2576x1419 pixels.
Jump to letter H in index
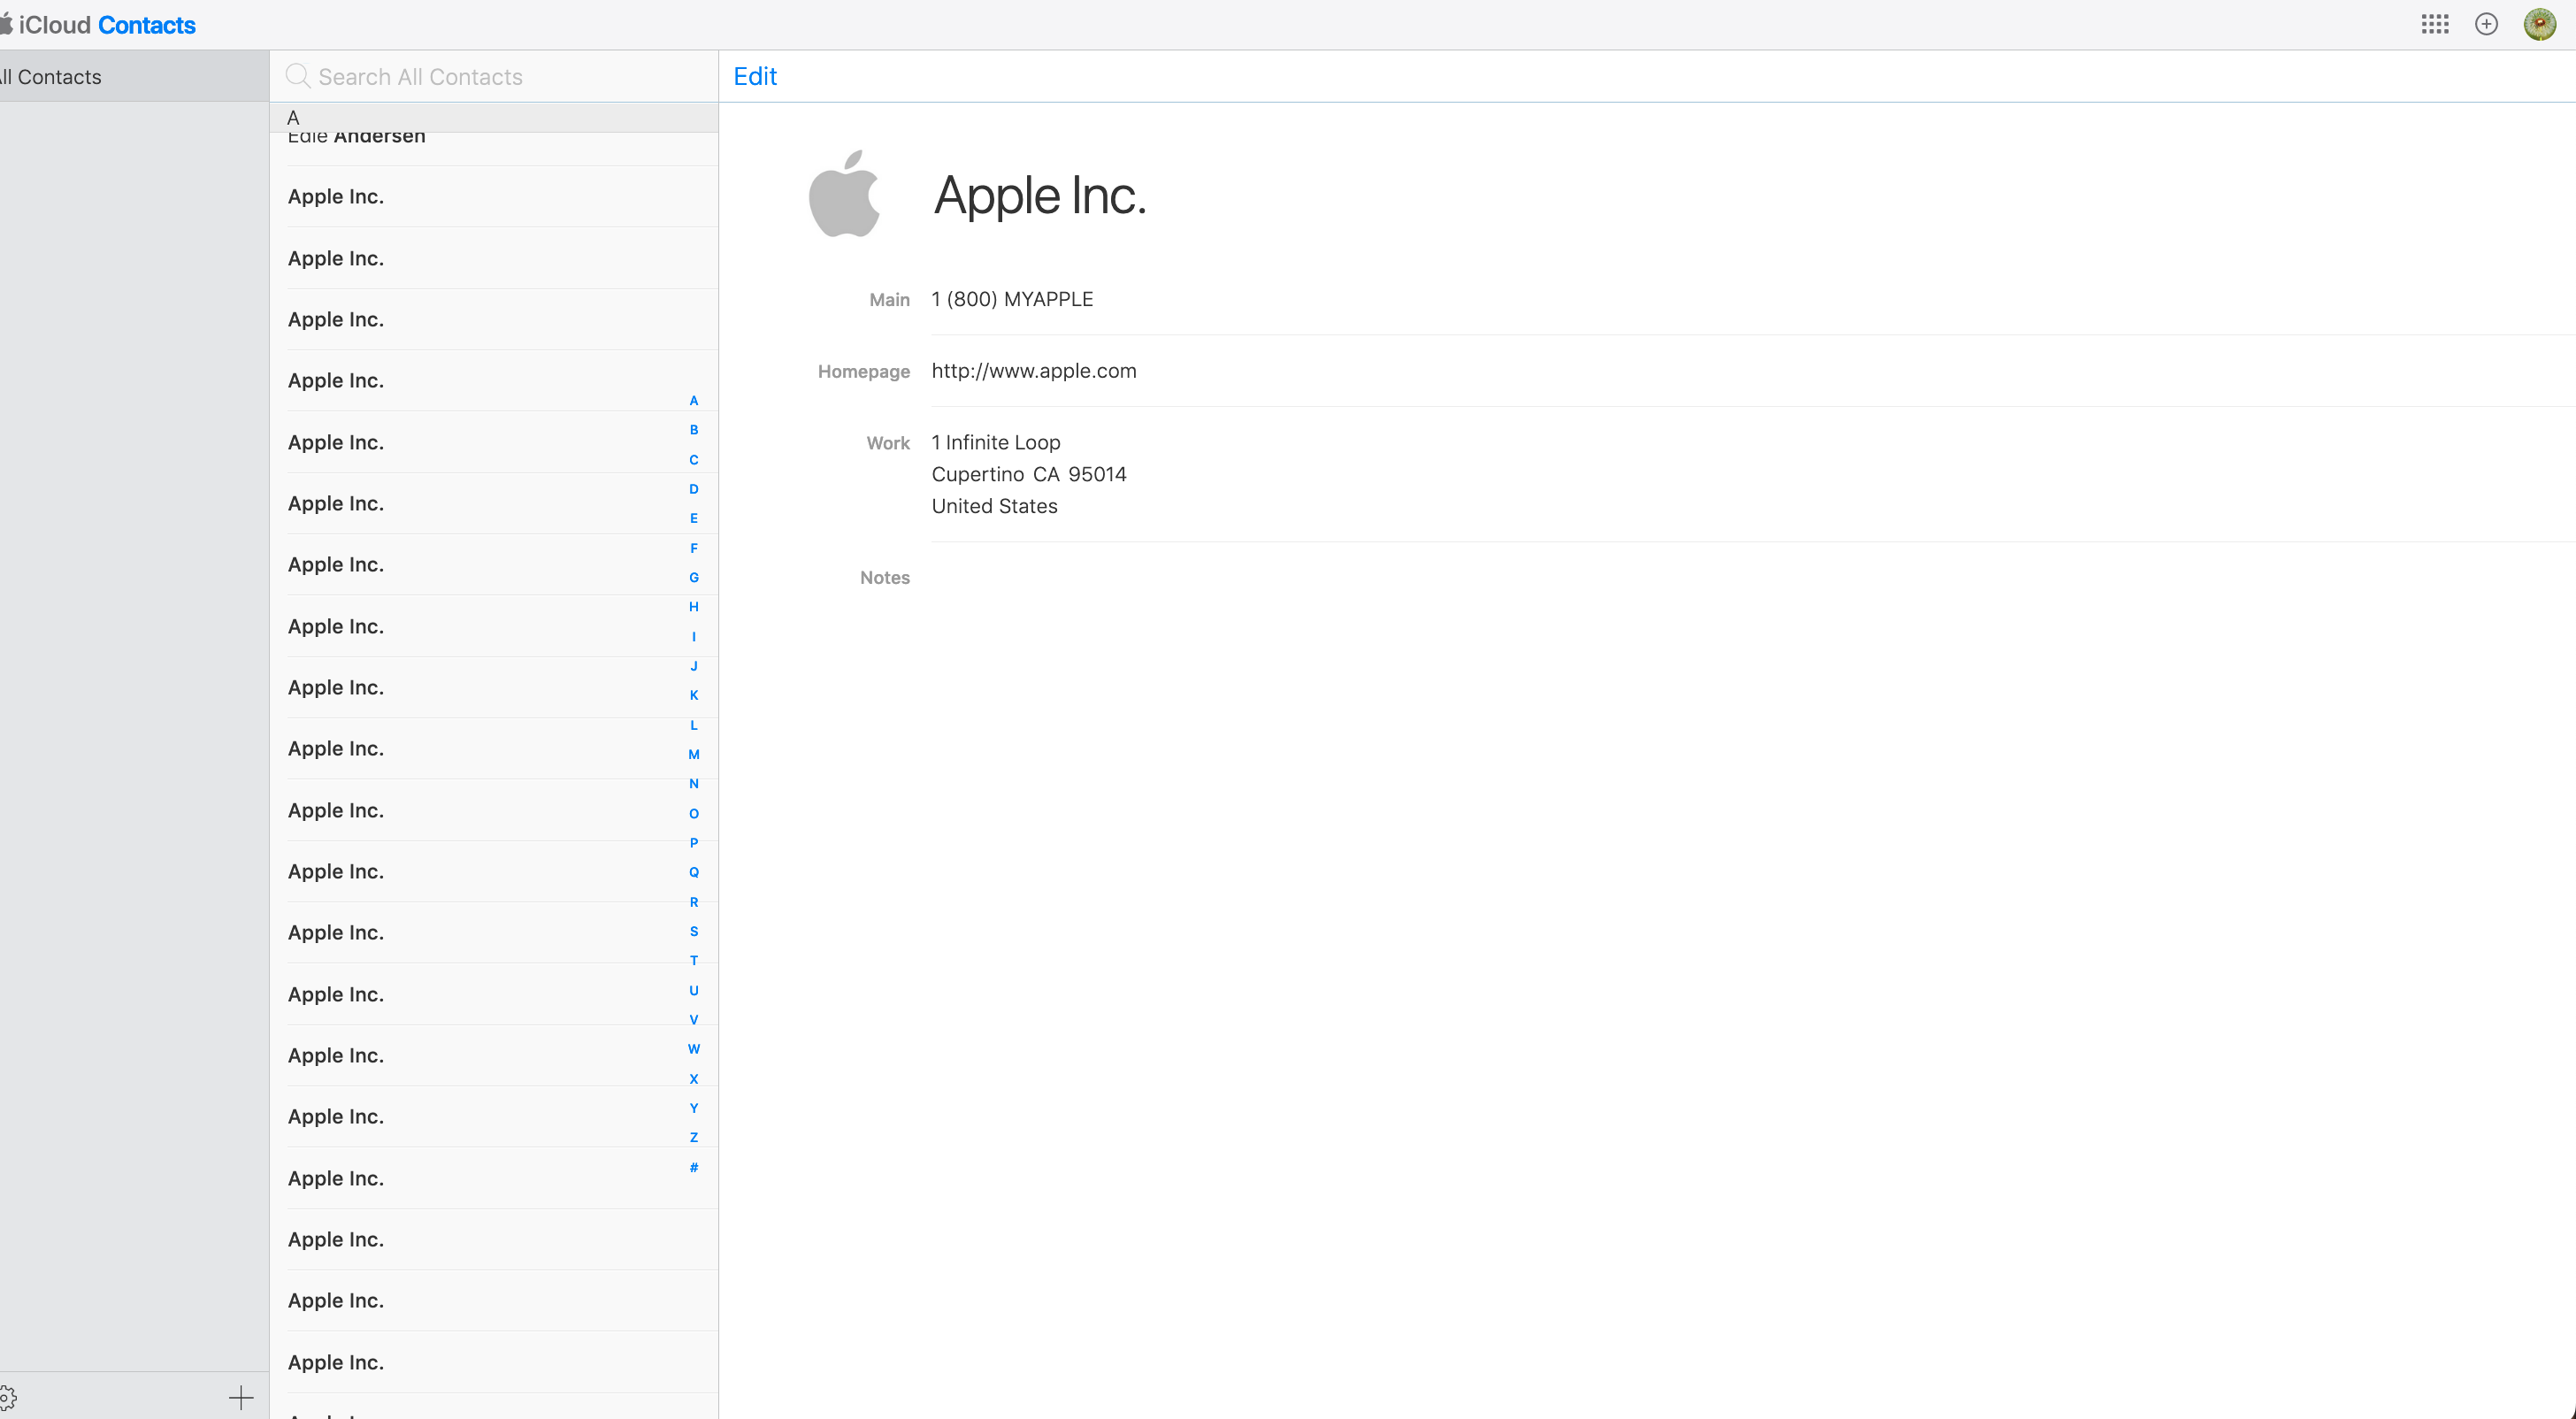[x=694, y=607]
